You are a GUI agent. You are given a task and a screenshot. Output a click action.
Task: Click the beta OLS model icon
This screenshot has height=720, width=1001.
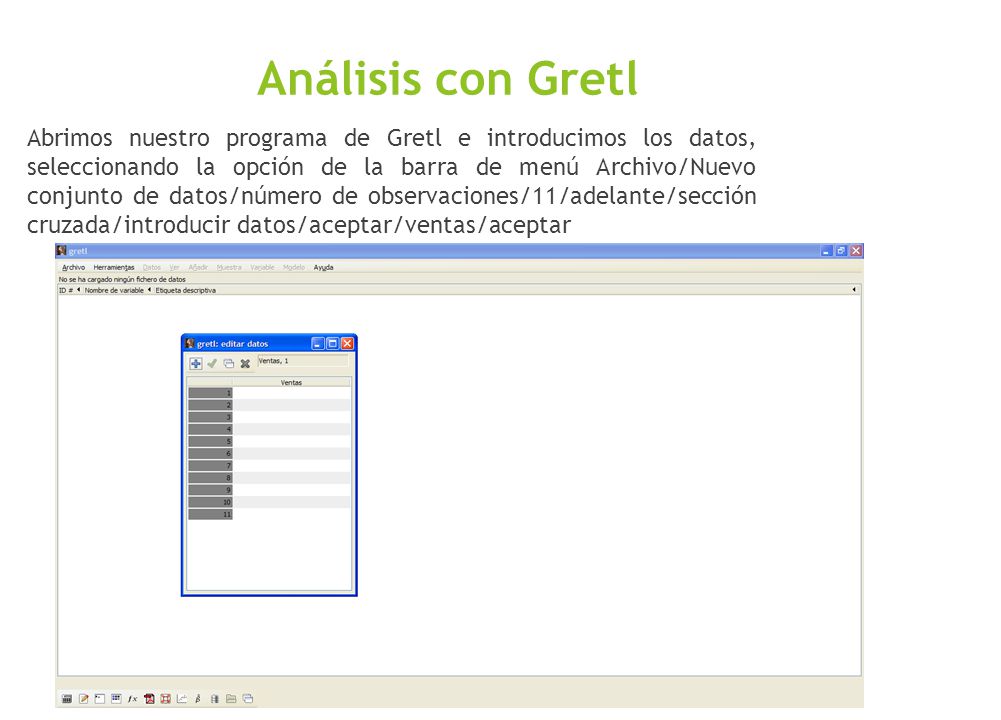(198, 699)
